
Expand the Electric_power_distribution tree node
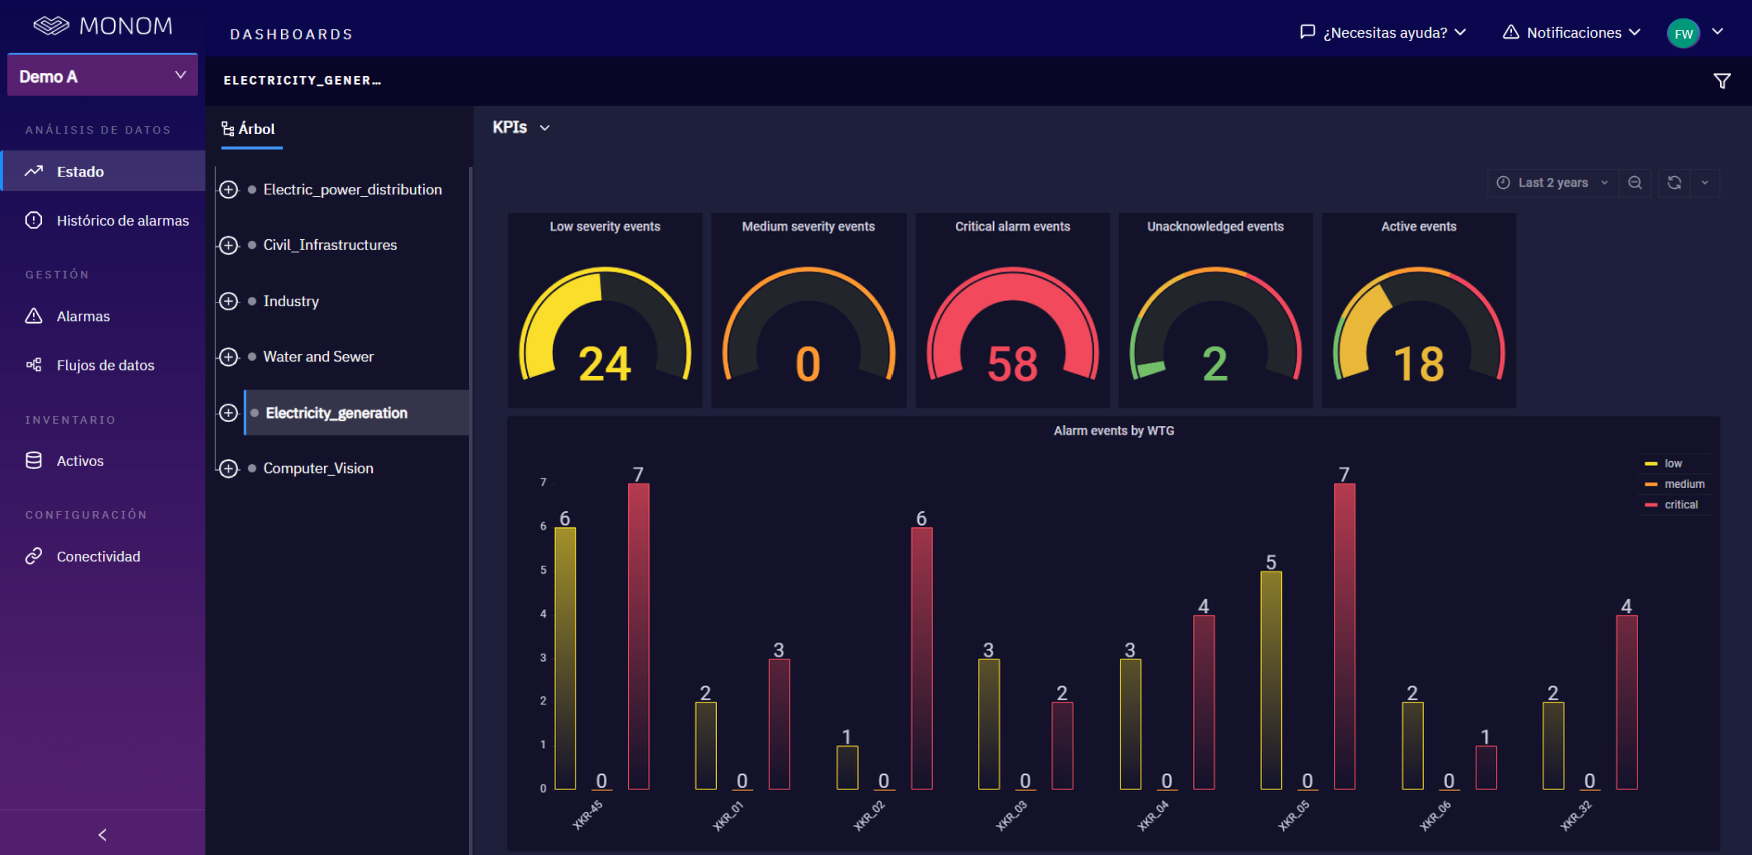(x=229, y=190)
